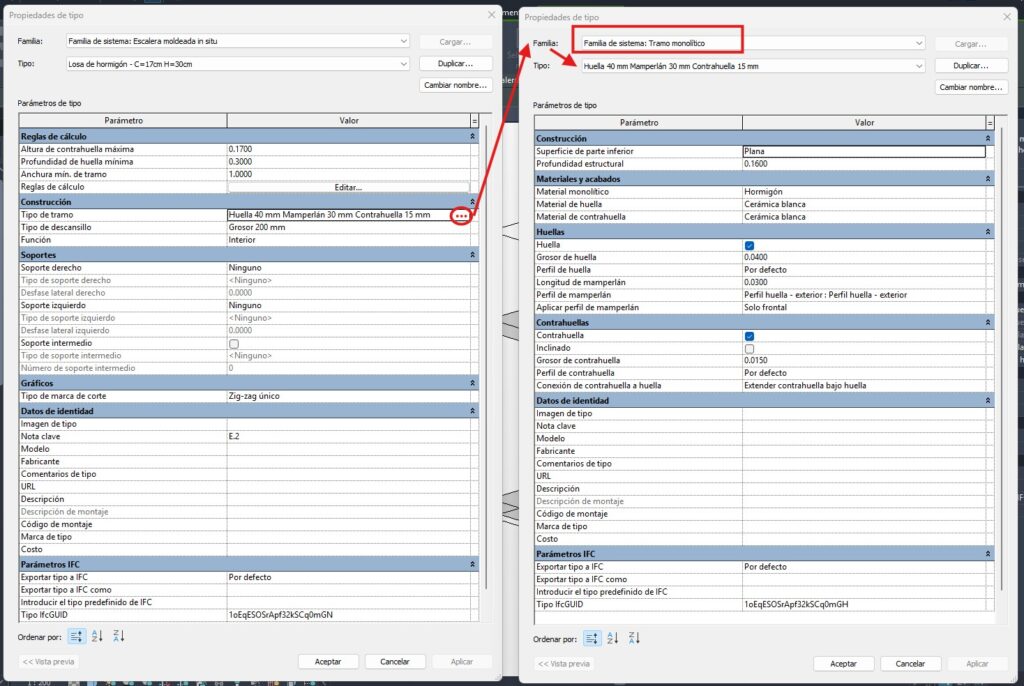Viewport: 1024px width, 686px height.
Task: Collapse the Reglas de cálculo section
Action: [472, 135]
